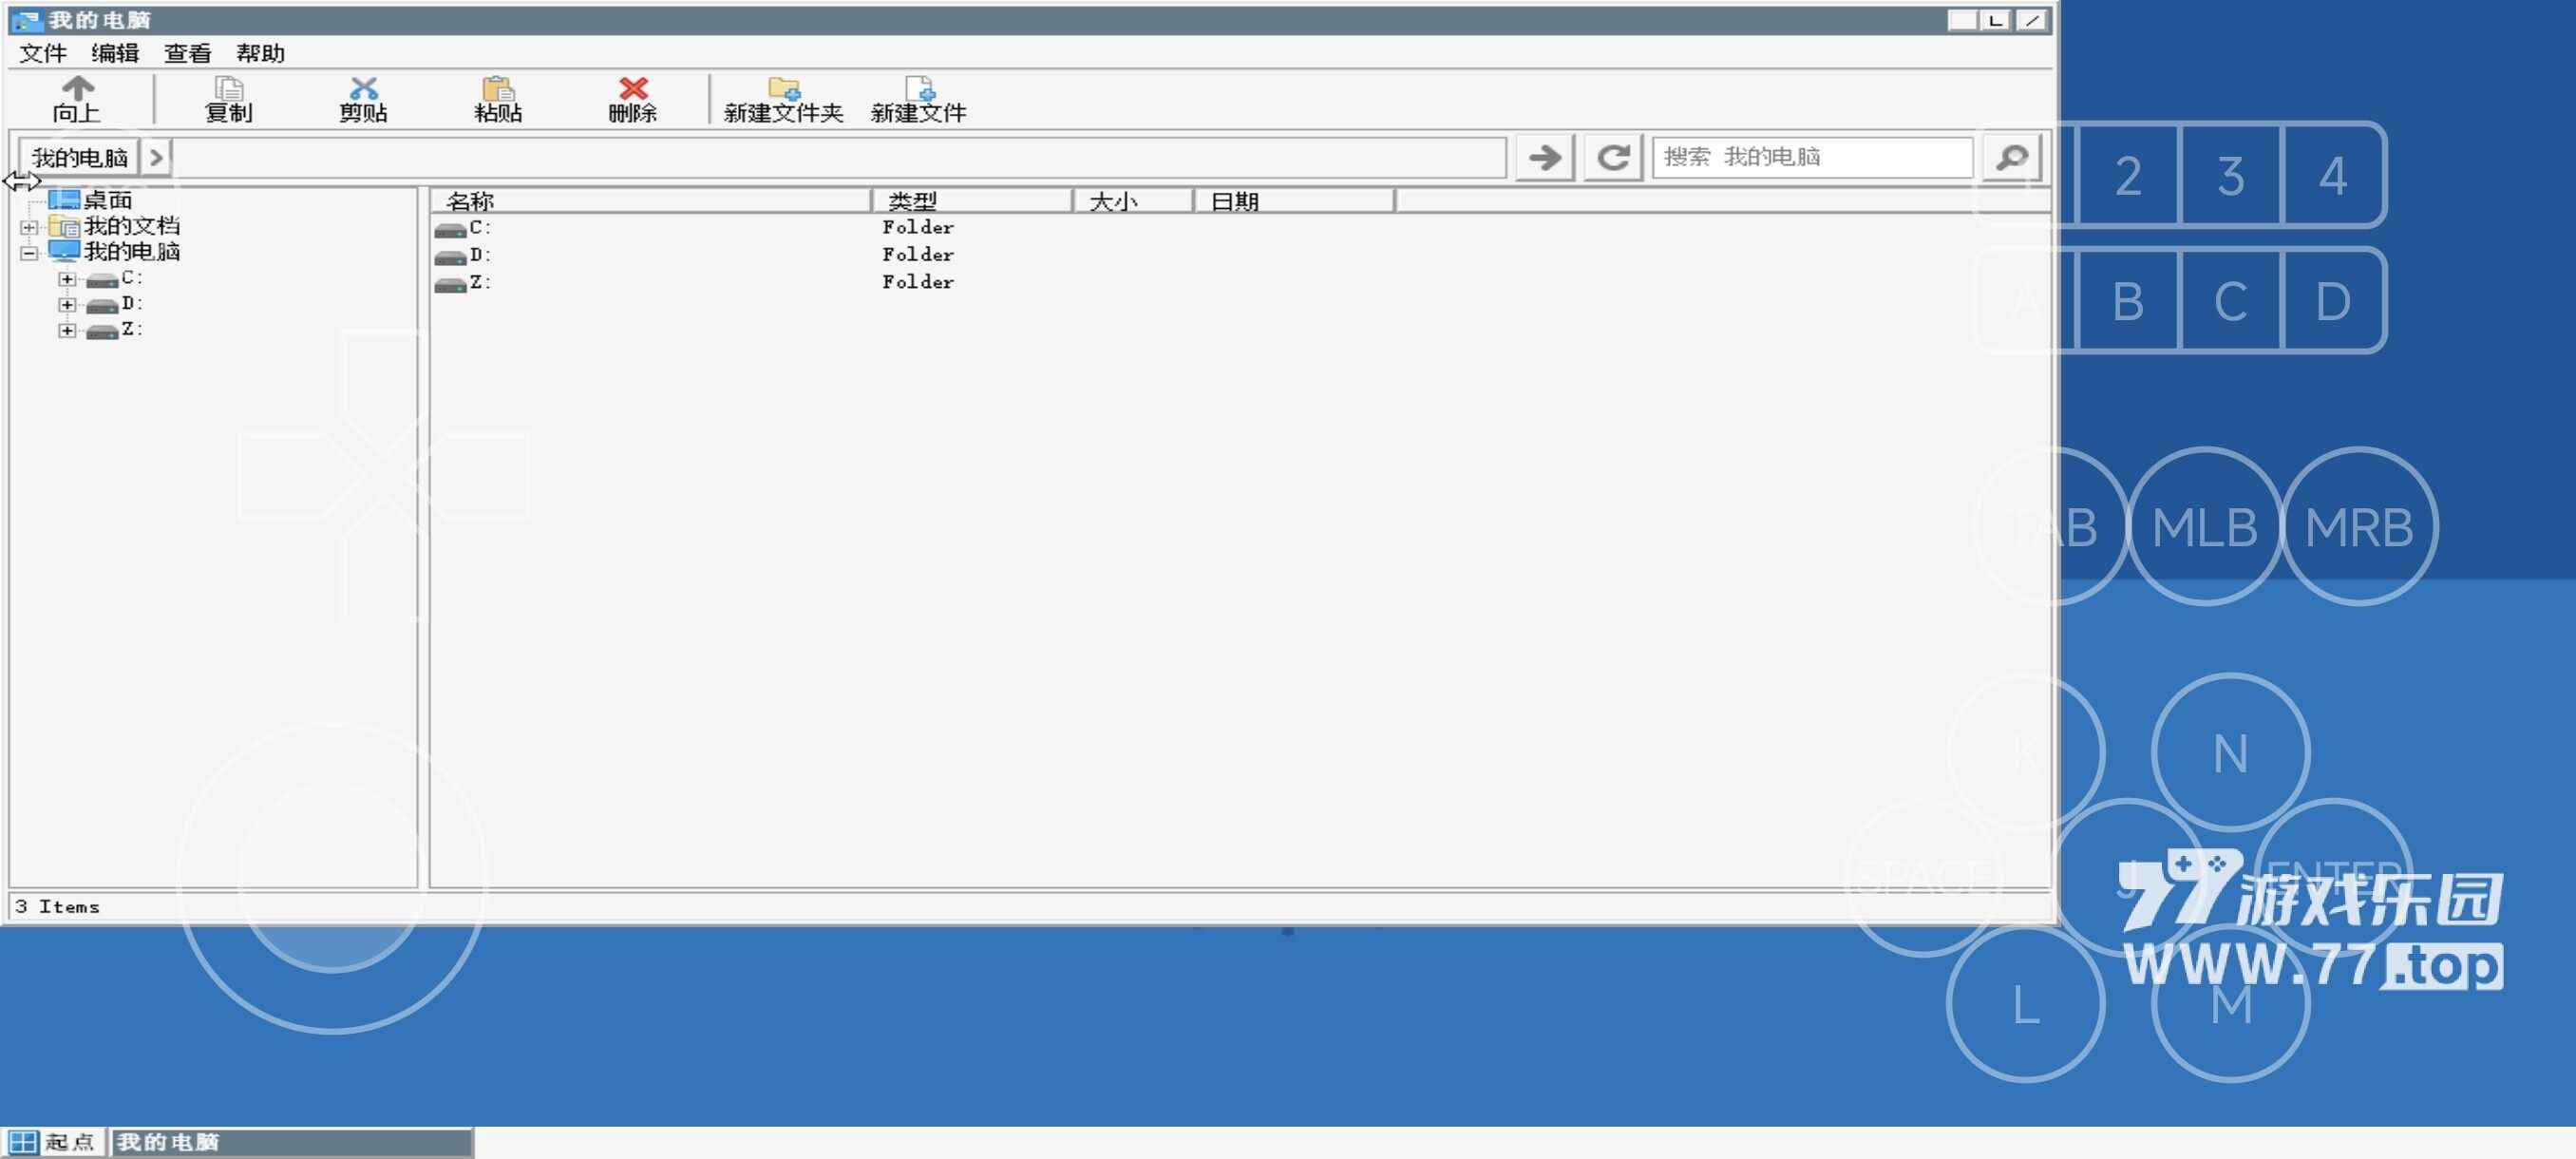Select drive C: in the left tree
Viewport: 2576px width, 1159px height.
pyautogui.click(x=131, y=277)
